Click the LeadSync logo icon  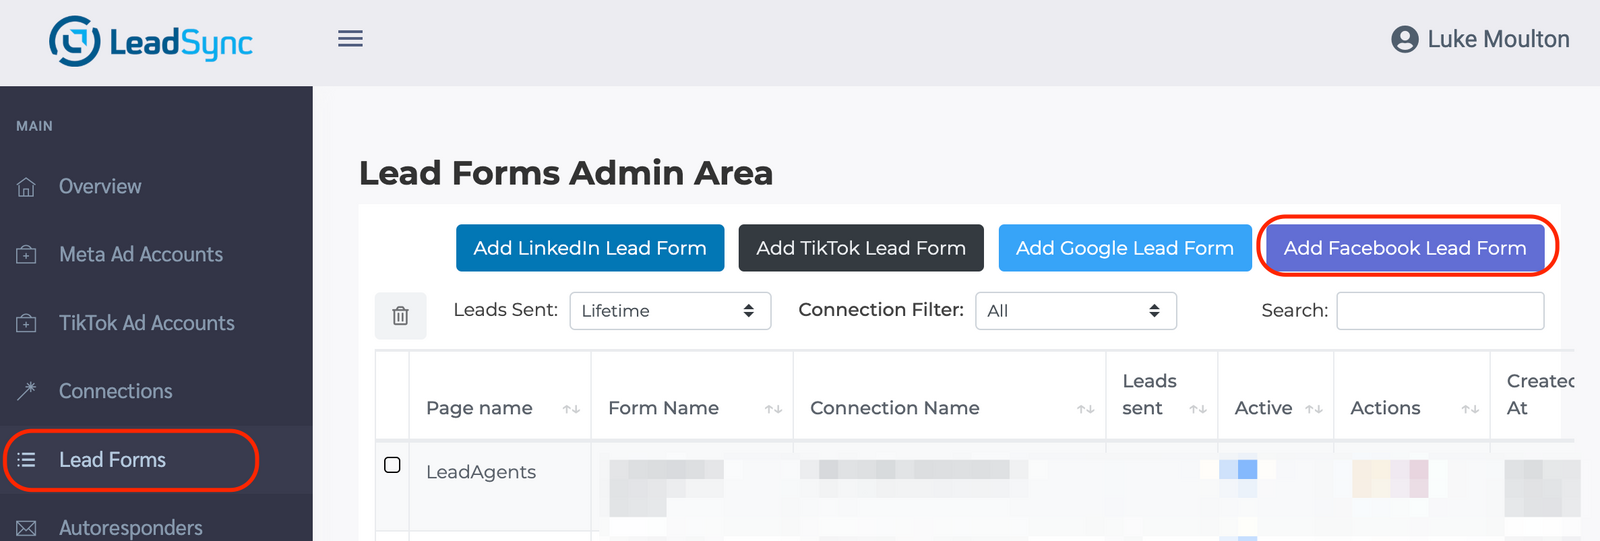coord(75,42)
